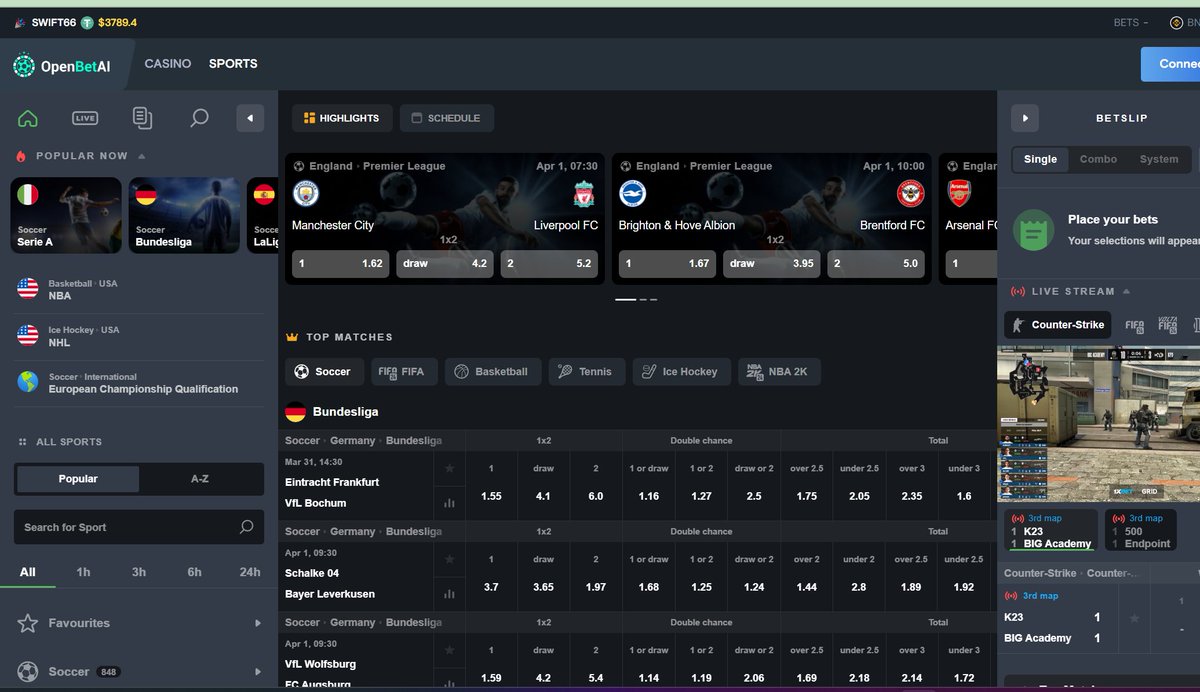Click the Brentford FC club badge
The image size is (1200, 692).
tap(910, 193)
